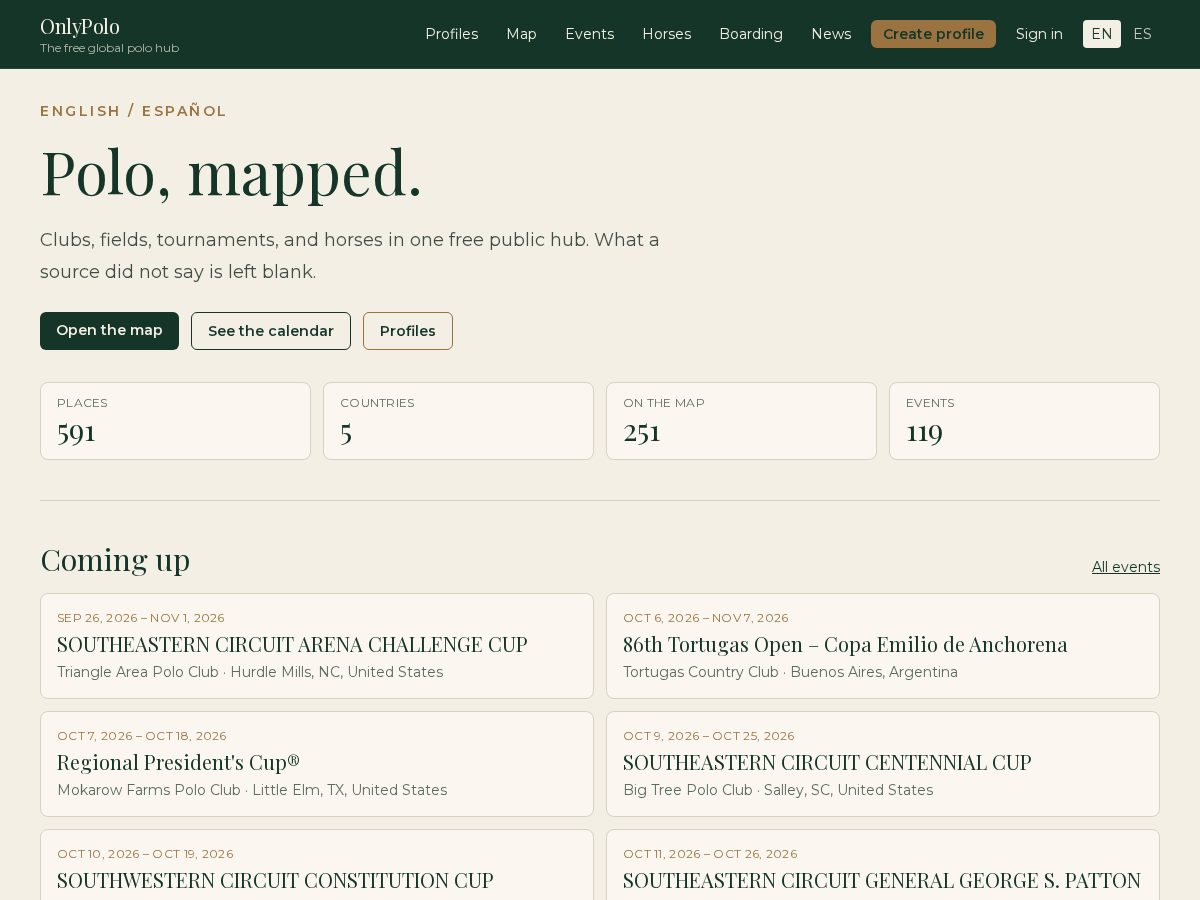Click the 'Polo, mapped.' headline
Screen dimensions: 1200x900
(231, 173)
